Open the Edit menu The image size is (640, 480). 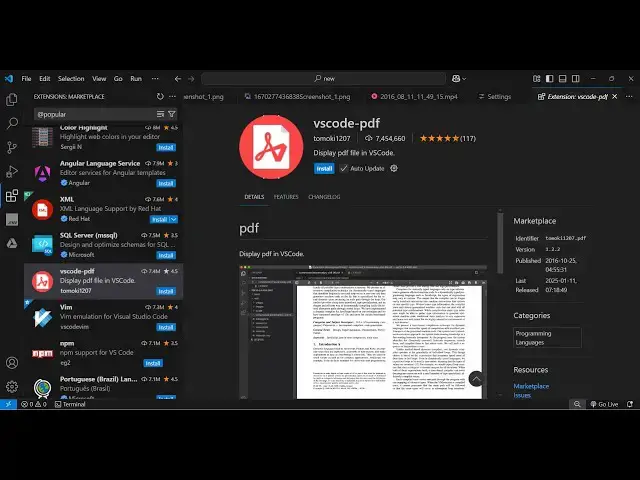44,78
